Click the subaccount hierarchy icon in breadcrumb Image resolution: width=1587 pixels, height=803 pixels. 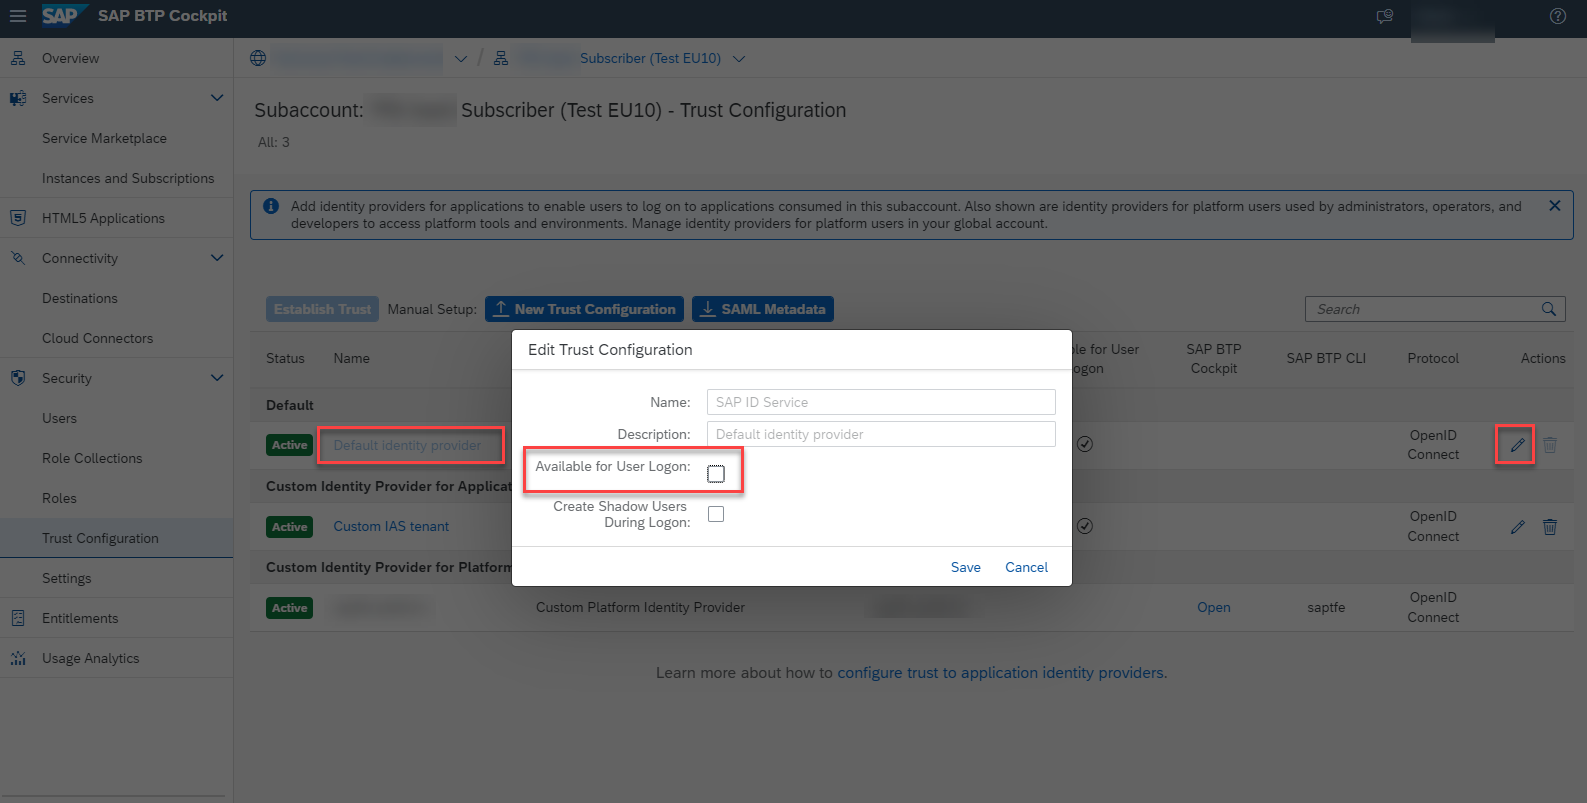501,58
